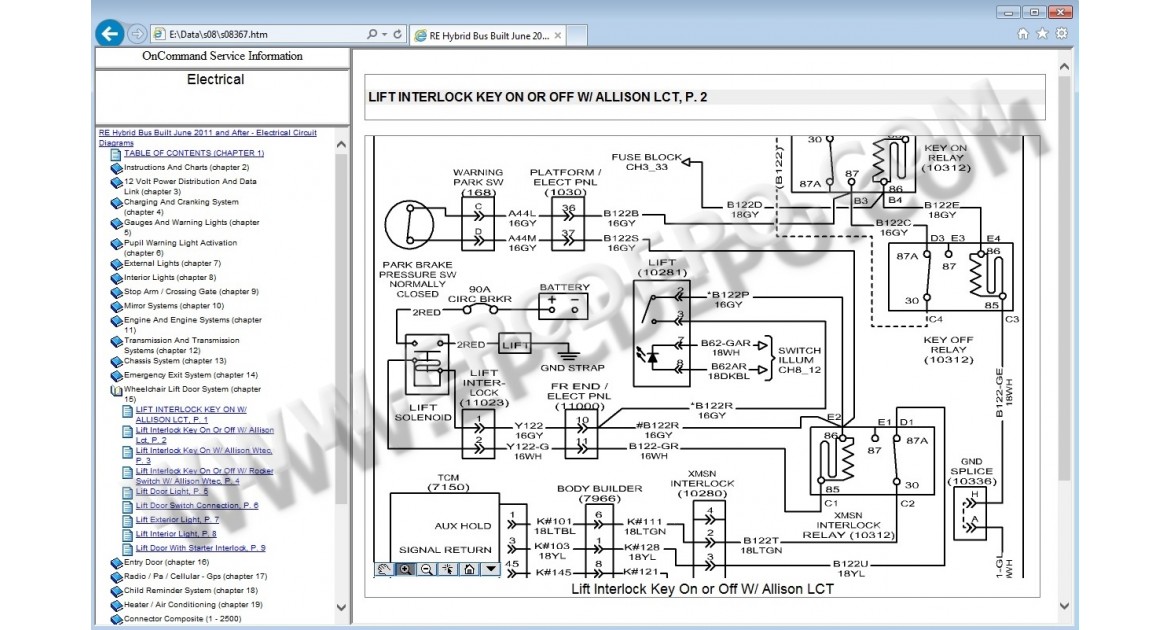Select Child Reminder System (chapter 18)
Screen dimensions: 1170x630
point(190,590)
